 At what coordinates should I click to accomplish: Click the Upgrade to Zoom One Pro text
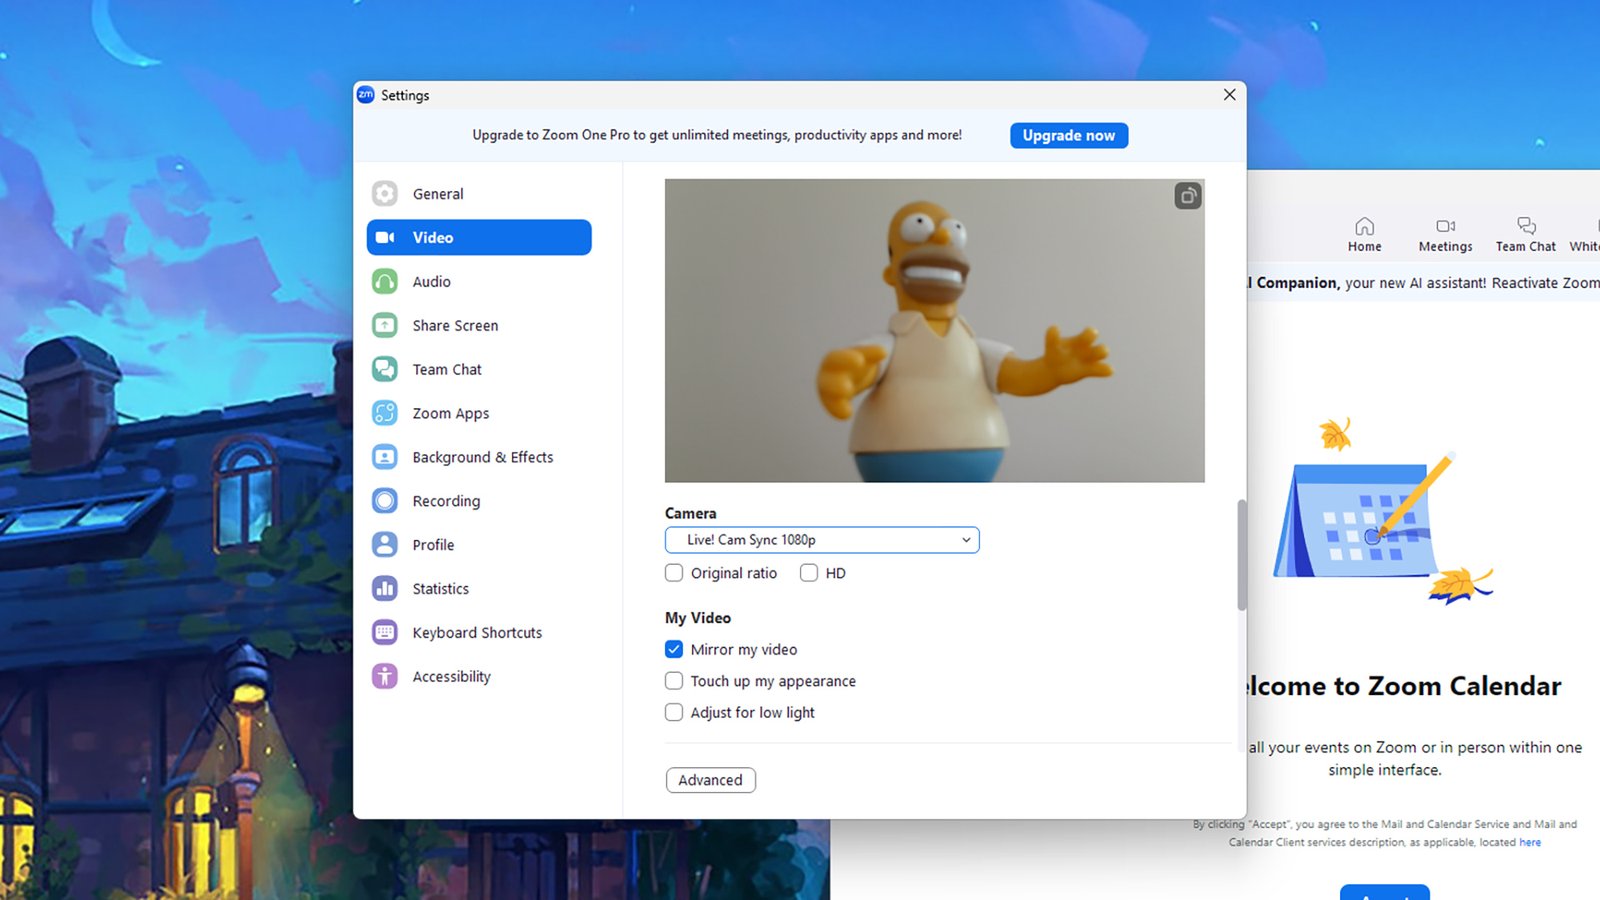pyautogui.click(x=717, y=135)
